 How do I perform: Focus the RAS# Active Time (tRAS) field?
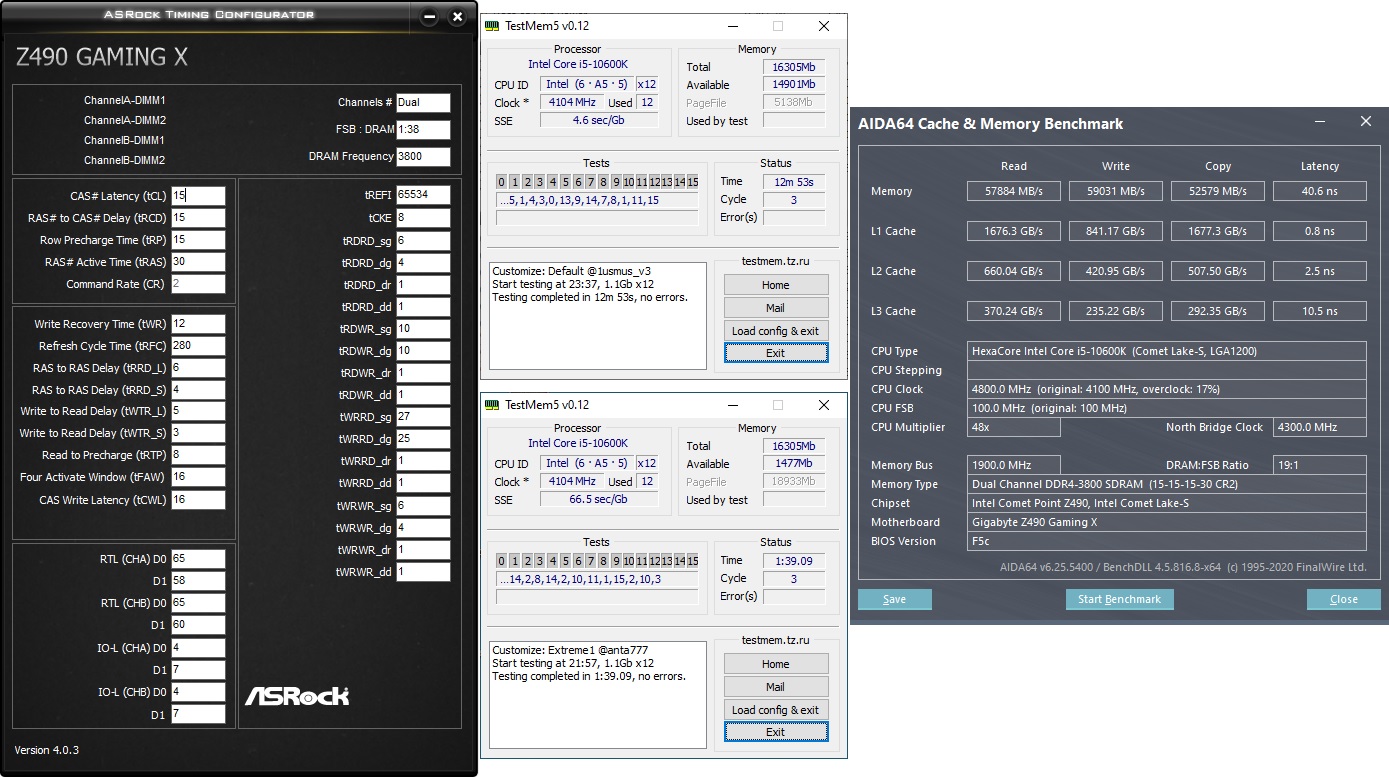(x=198, y=262)
